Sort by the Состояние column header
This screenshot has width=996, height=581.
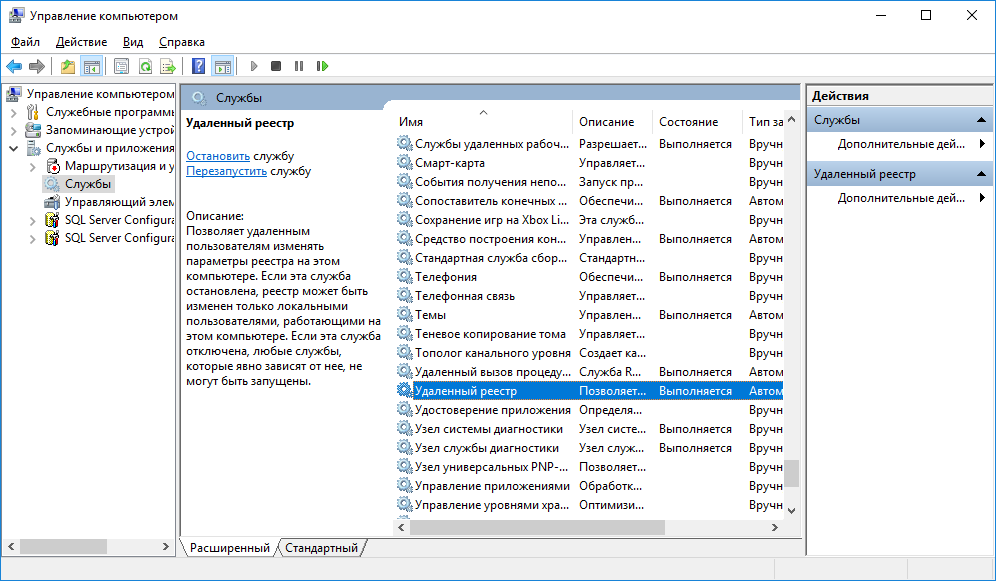(x=697, y=121)
